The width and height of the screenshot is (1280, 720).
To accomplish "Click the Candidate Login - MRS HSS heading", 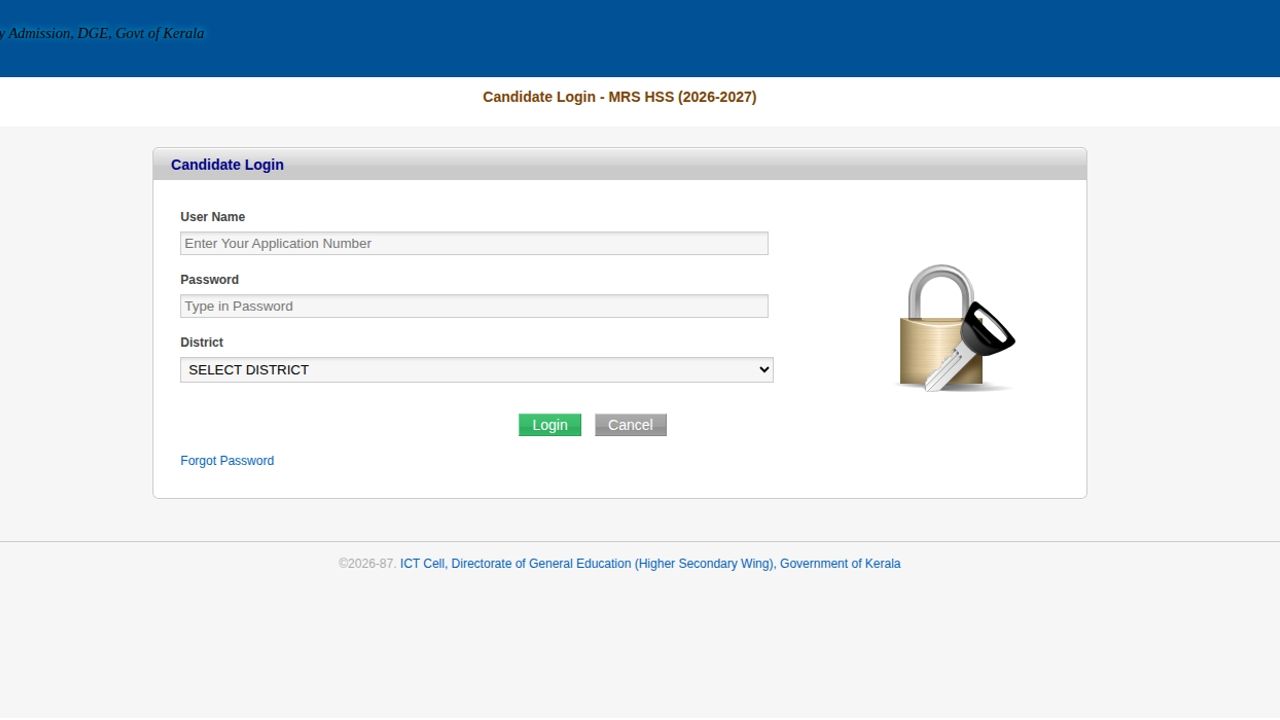I will pyautogui.click(x=619, y=97).
